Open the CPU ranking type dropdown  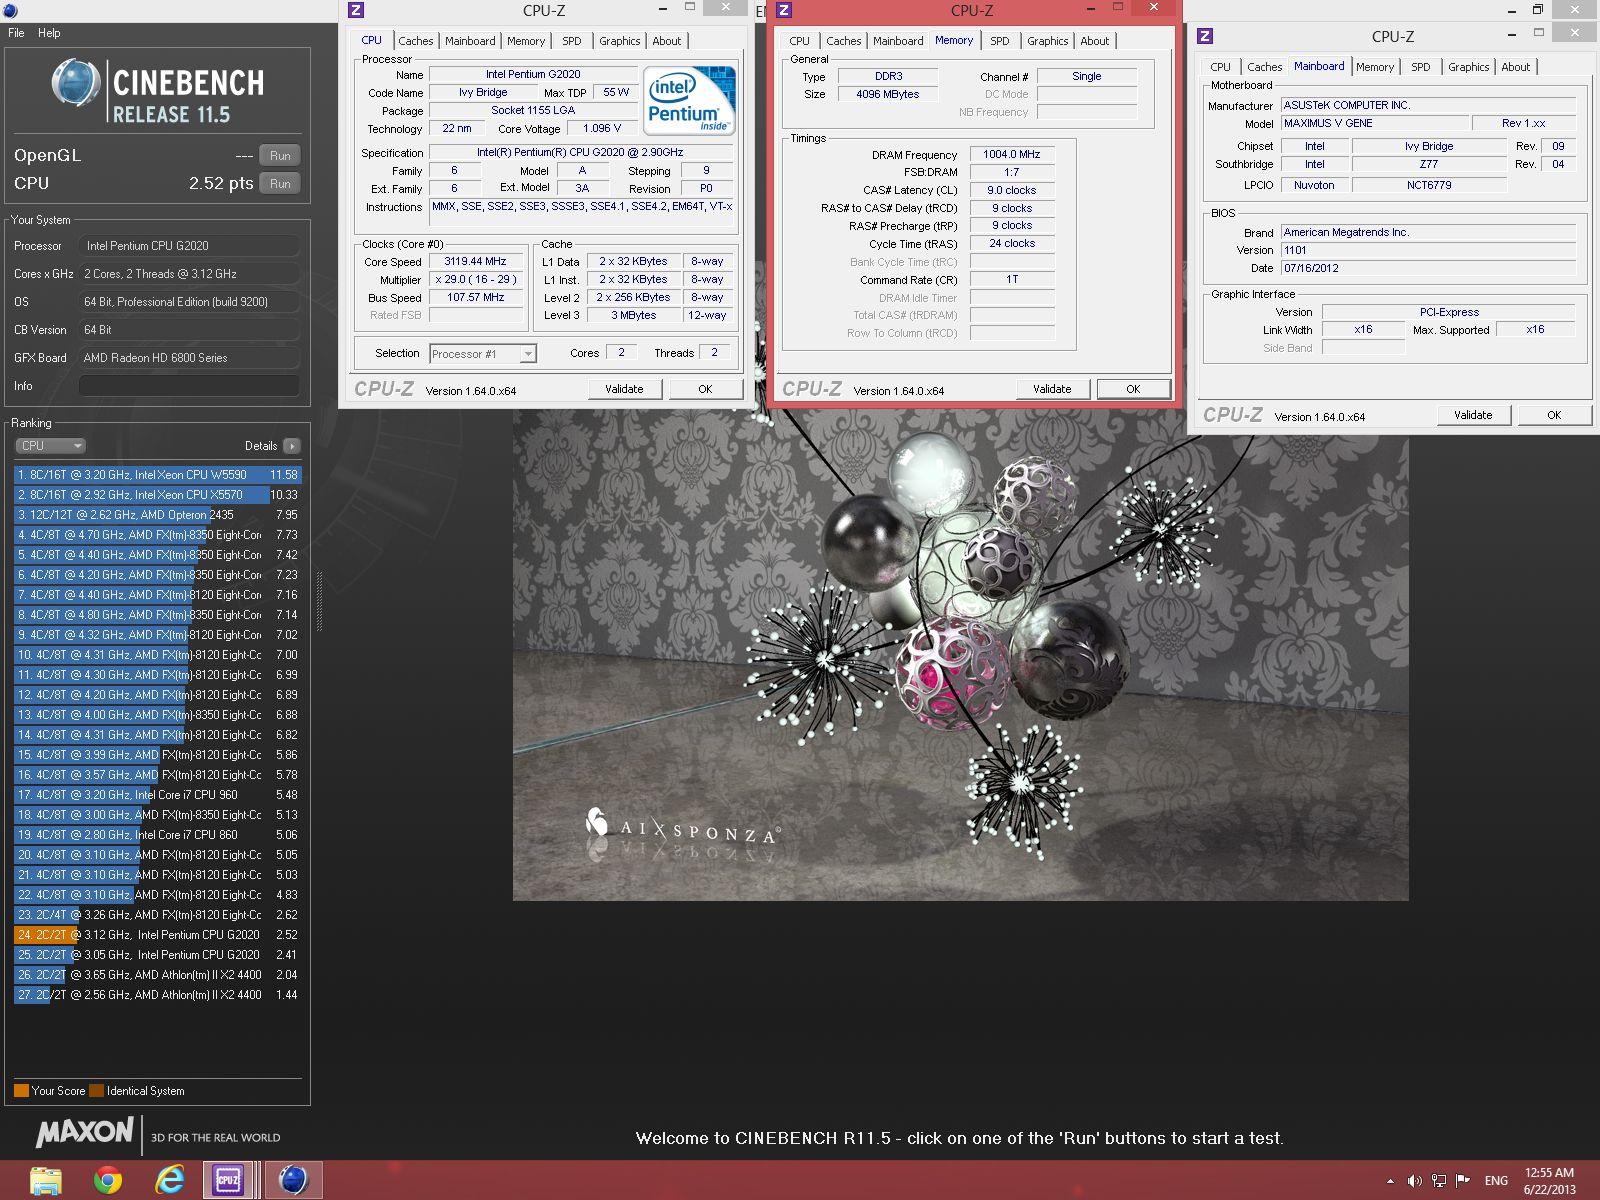[x=50, y=446]
